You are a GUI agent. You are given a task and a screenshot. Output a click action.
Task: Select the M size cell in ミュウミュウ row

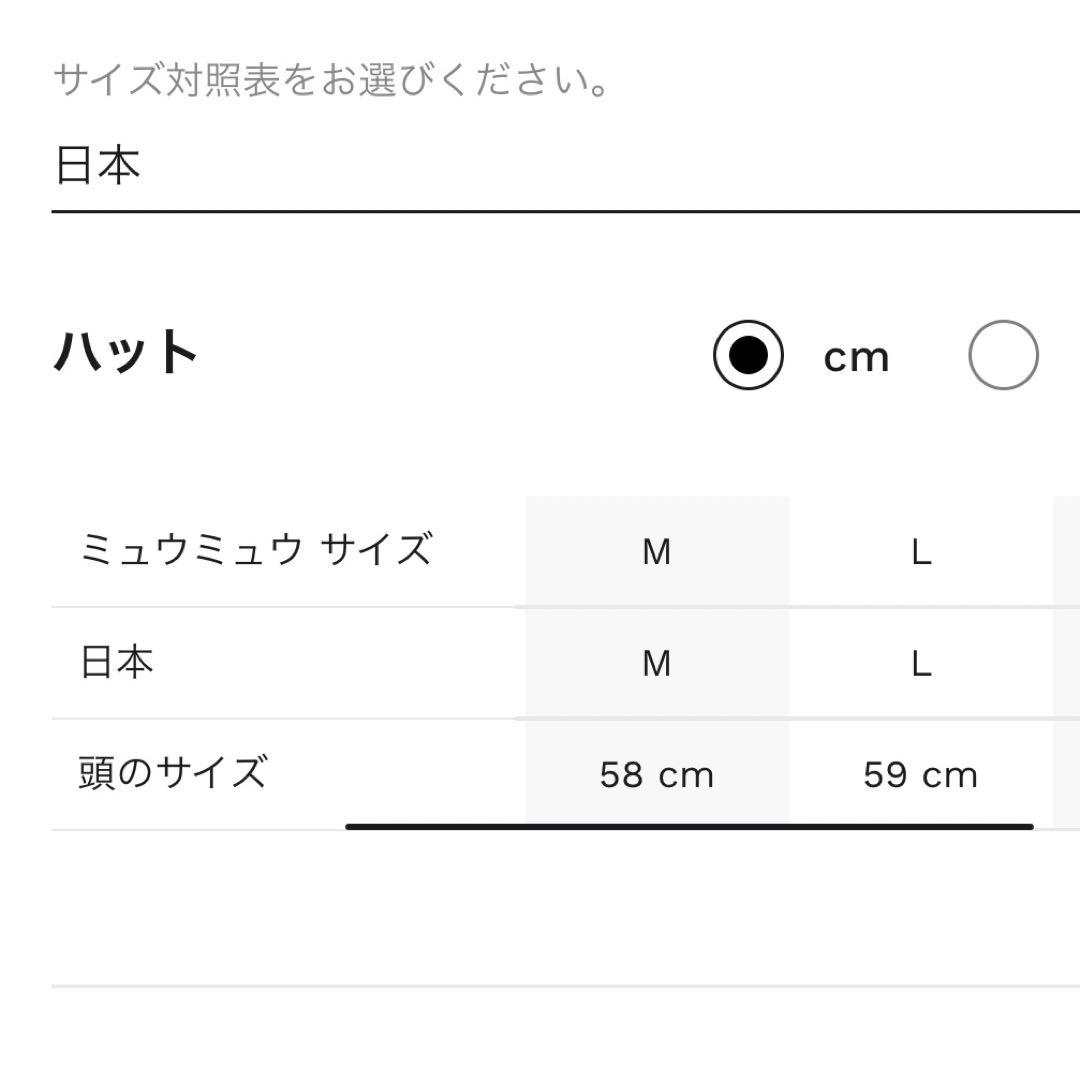(x=656, y=550)
